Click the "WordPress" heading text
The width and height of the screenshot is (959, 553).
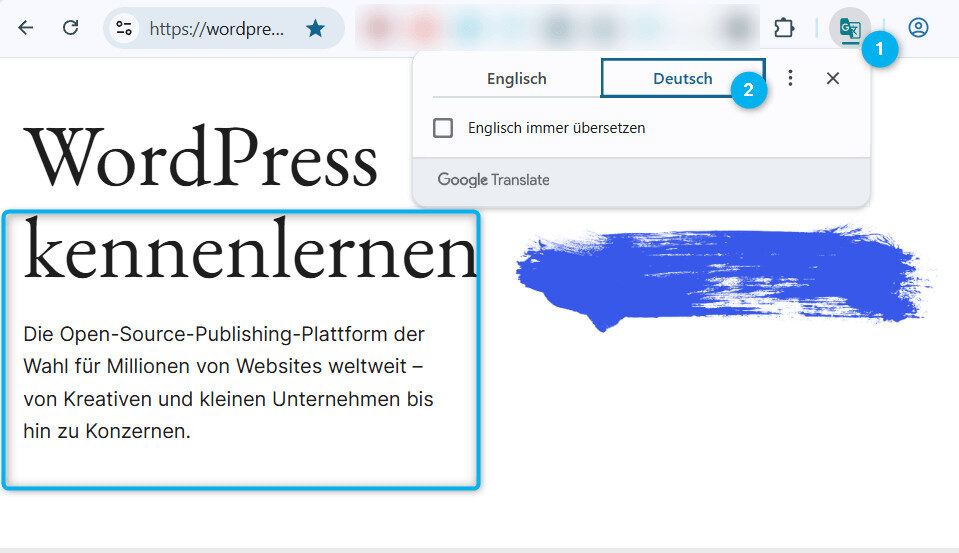point(201,160)
